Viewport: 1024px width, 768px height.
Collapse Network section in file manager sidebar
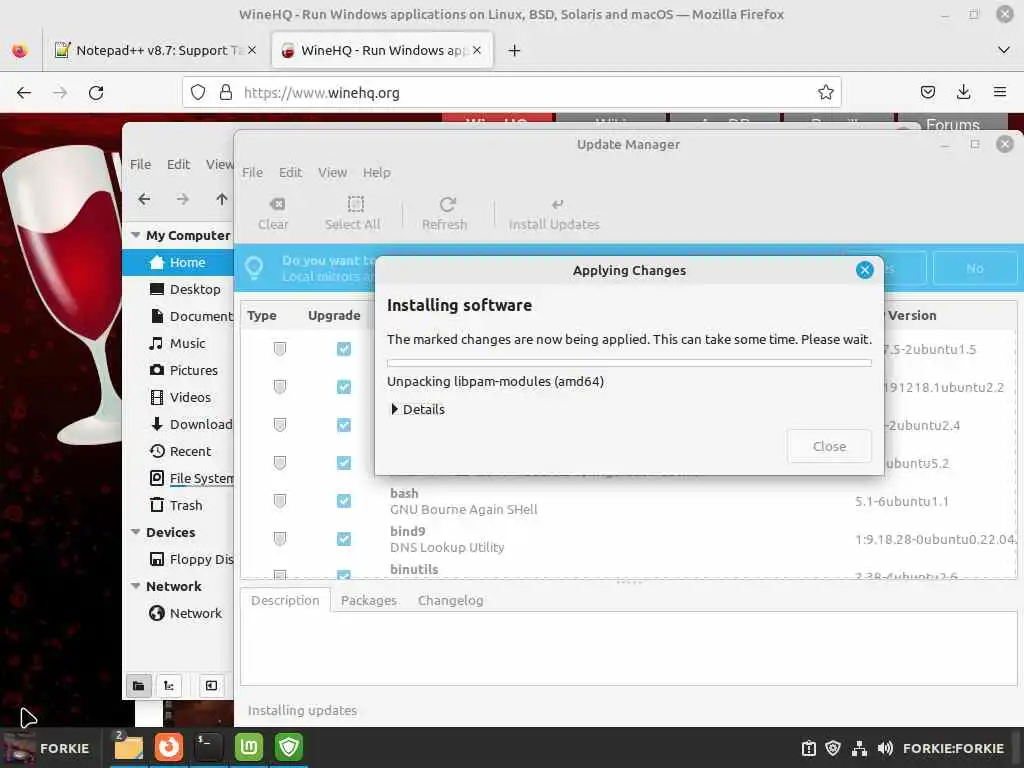tap(135, 586)
